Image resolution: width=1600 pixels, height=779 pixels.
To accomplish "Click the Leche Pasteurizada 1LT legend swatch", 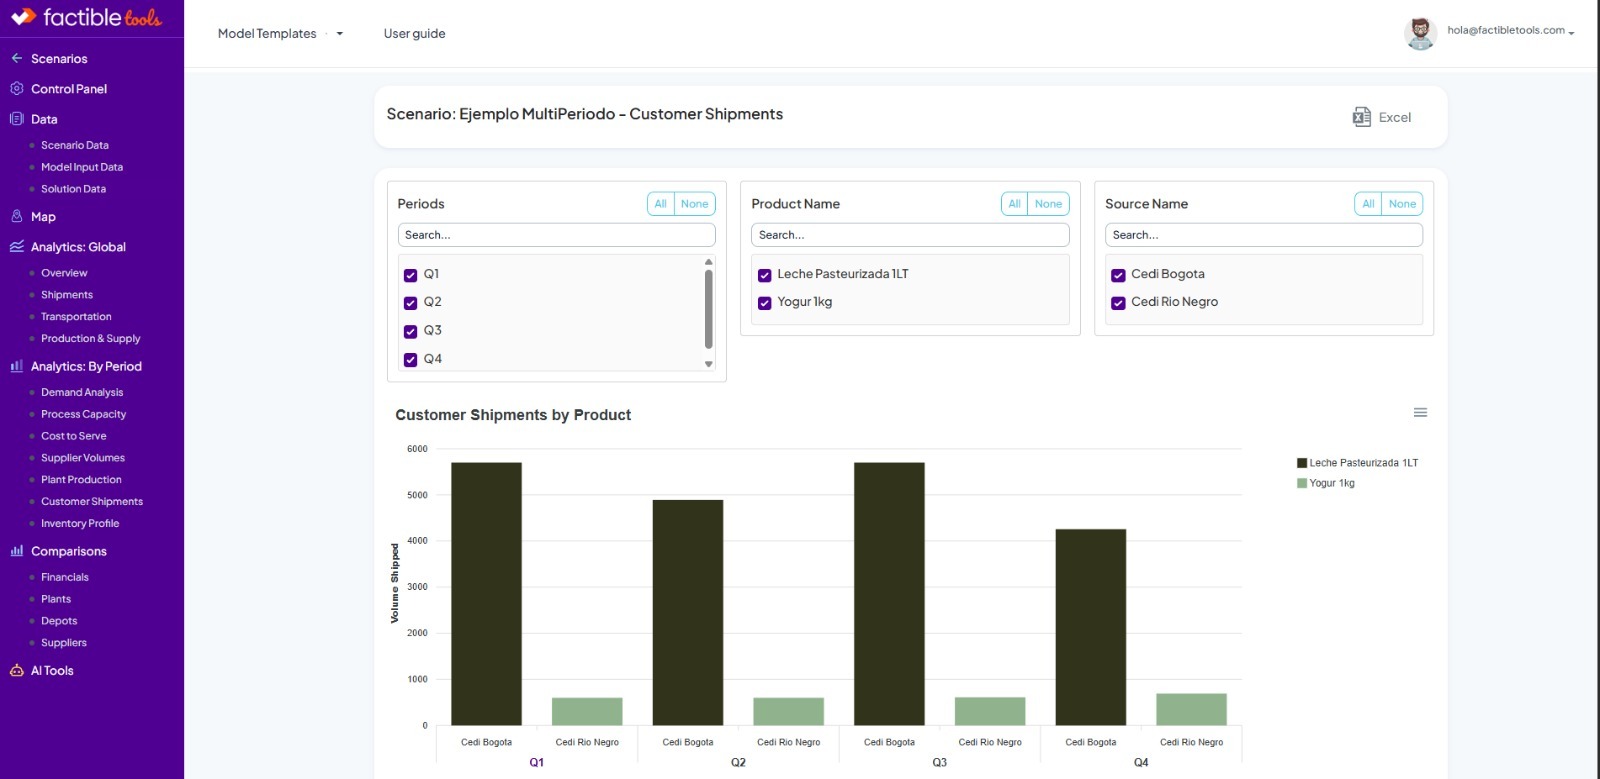I will point(1302,463).
